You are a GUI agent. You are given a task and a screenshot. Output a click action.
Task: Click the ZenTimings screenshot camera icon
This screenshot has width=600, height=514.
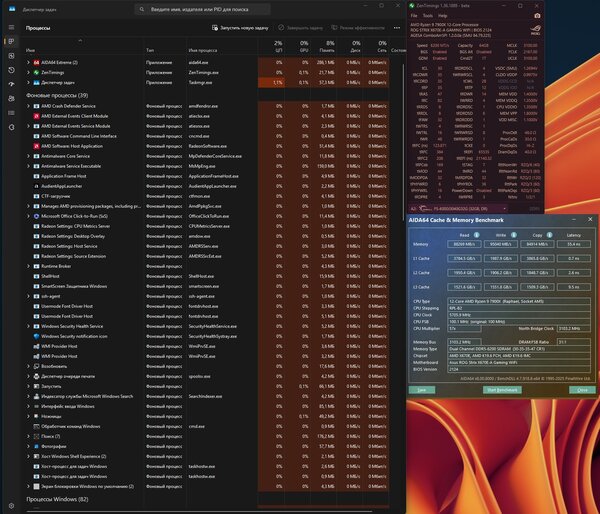(x=537, y=16)
